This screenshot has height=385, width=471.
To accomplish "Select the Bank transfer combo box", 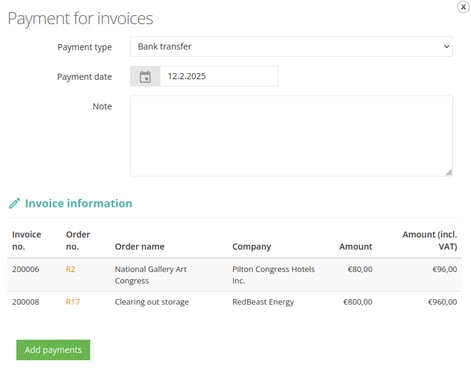I will 291,47.
